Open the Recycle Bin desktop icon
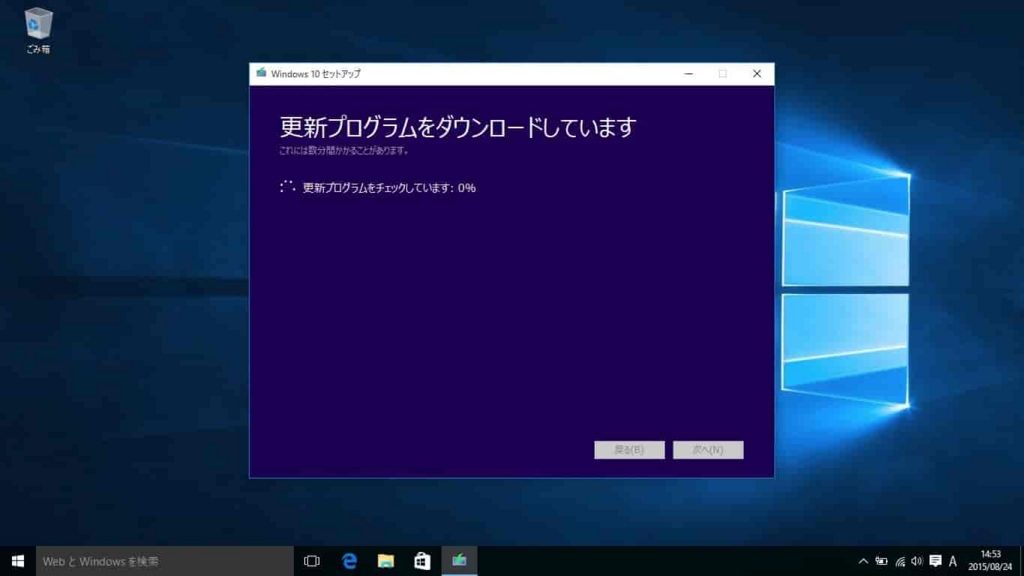Viewport: 1024px width, 576px height. click(38, 30)
